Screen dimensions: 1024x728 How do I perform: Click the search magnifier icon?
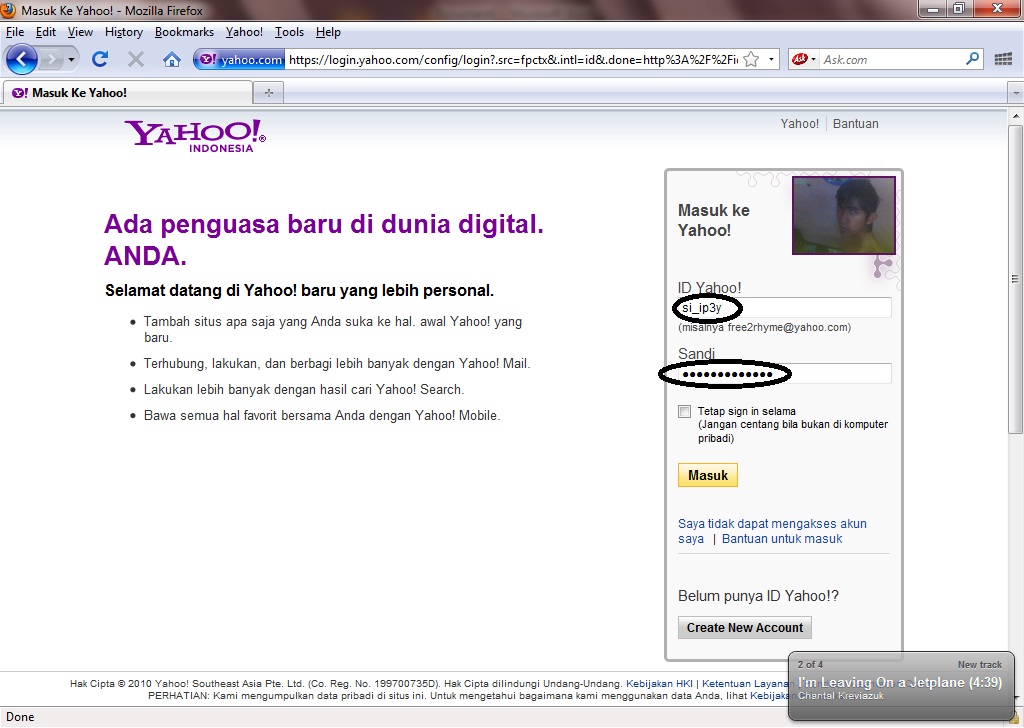click(972, 59)
